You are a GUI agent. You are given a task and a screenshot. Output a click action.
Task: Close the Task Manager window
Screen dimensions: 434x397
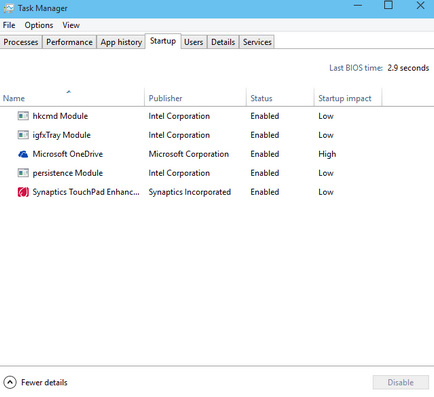421,5
